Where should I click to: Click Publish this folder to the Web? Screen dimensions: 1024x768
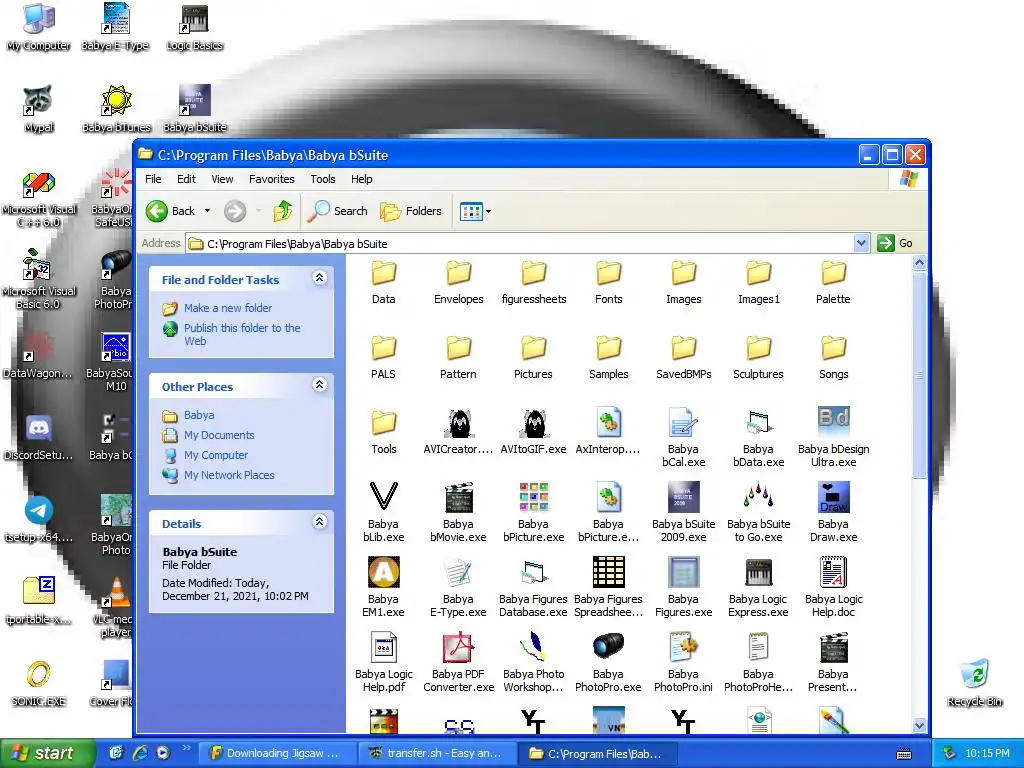tap(242, 334)
